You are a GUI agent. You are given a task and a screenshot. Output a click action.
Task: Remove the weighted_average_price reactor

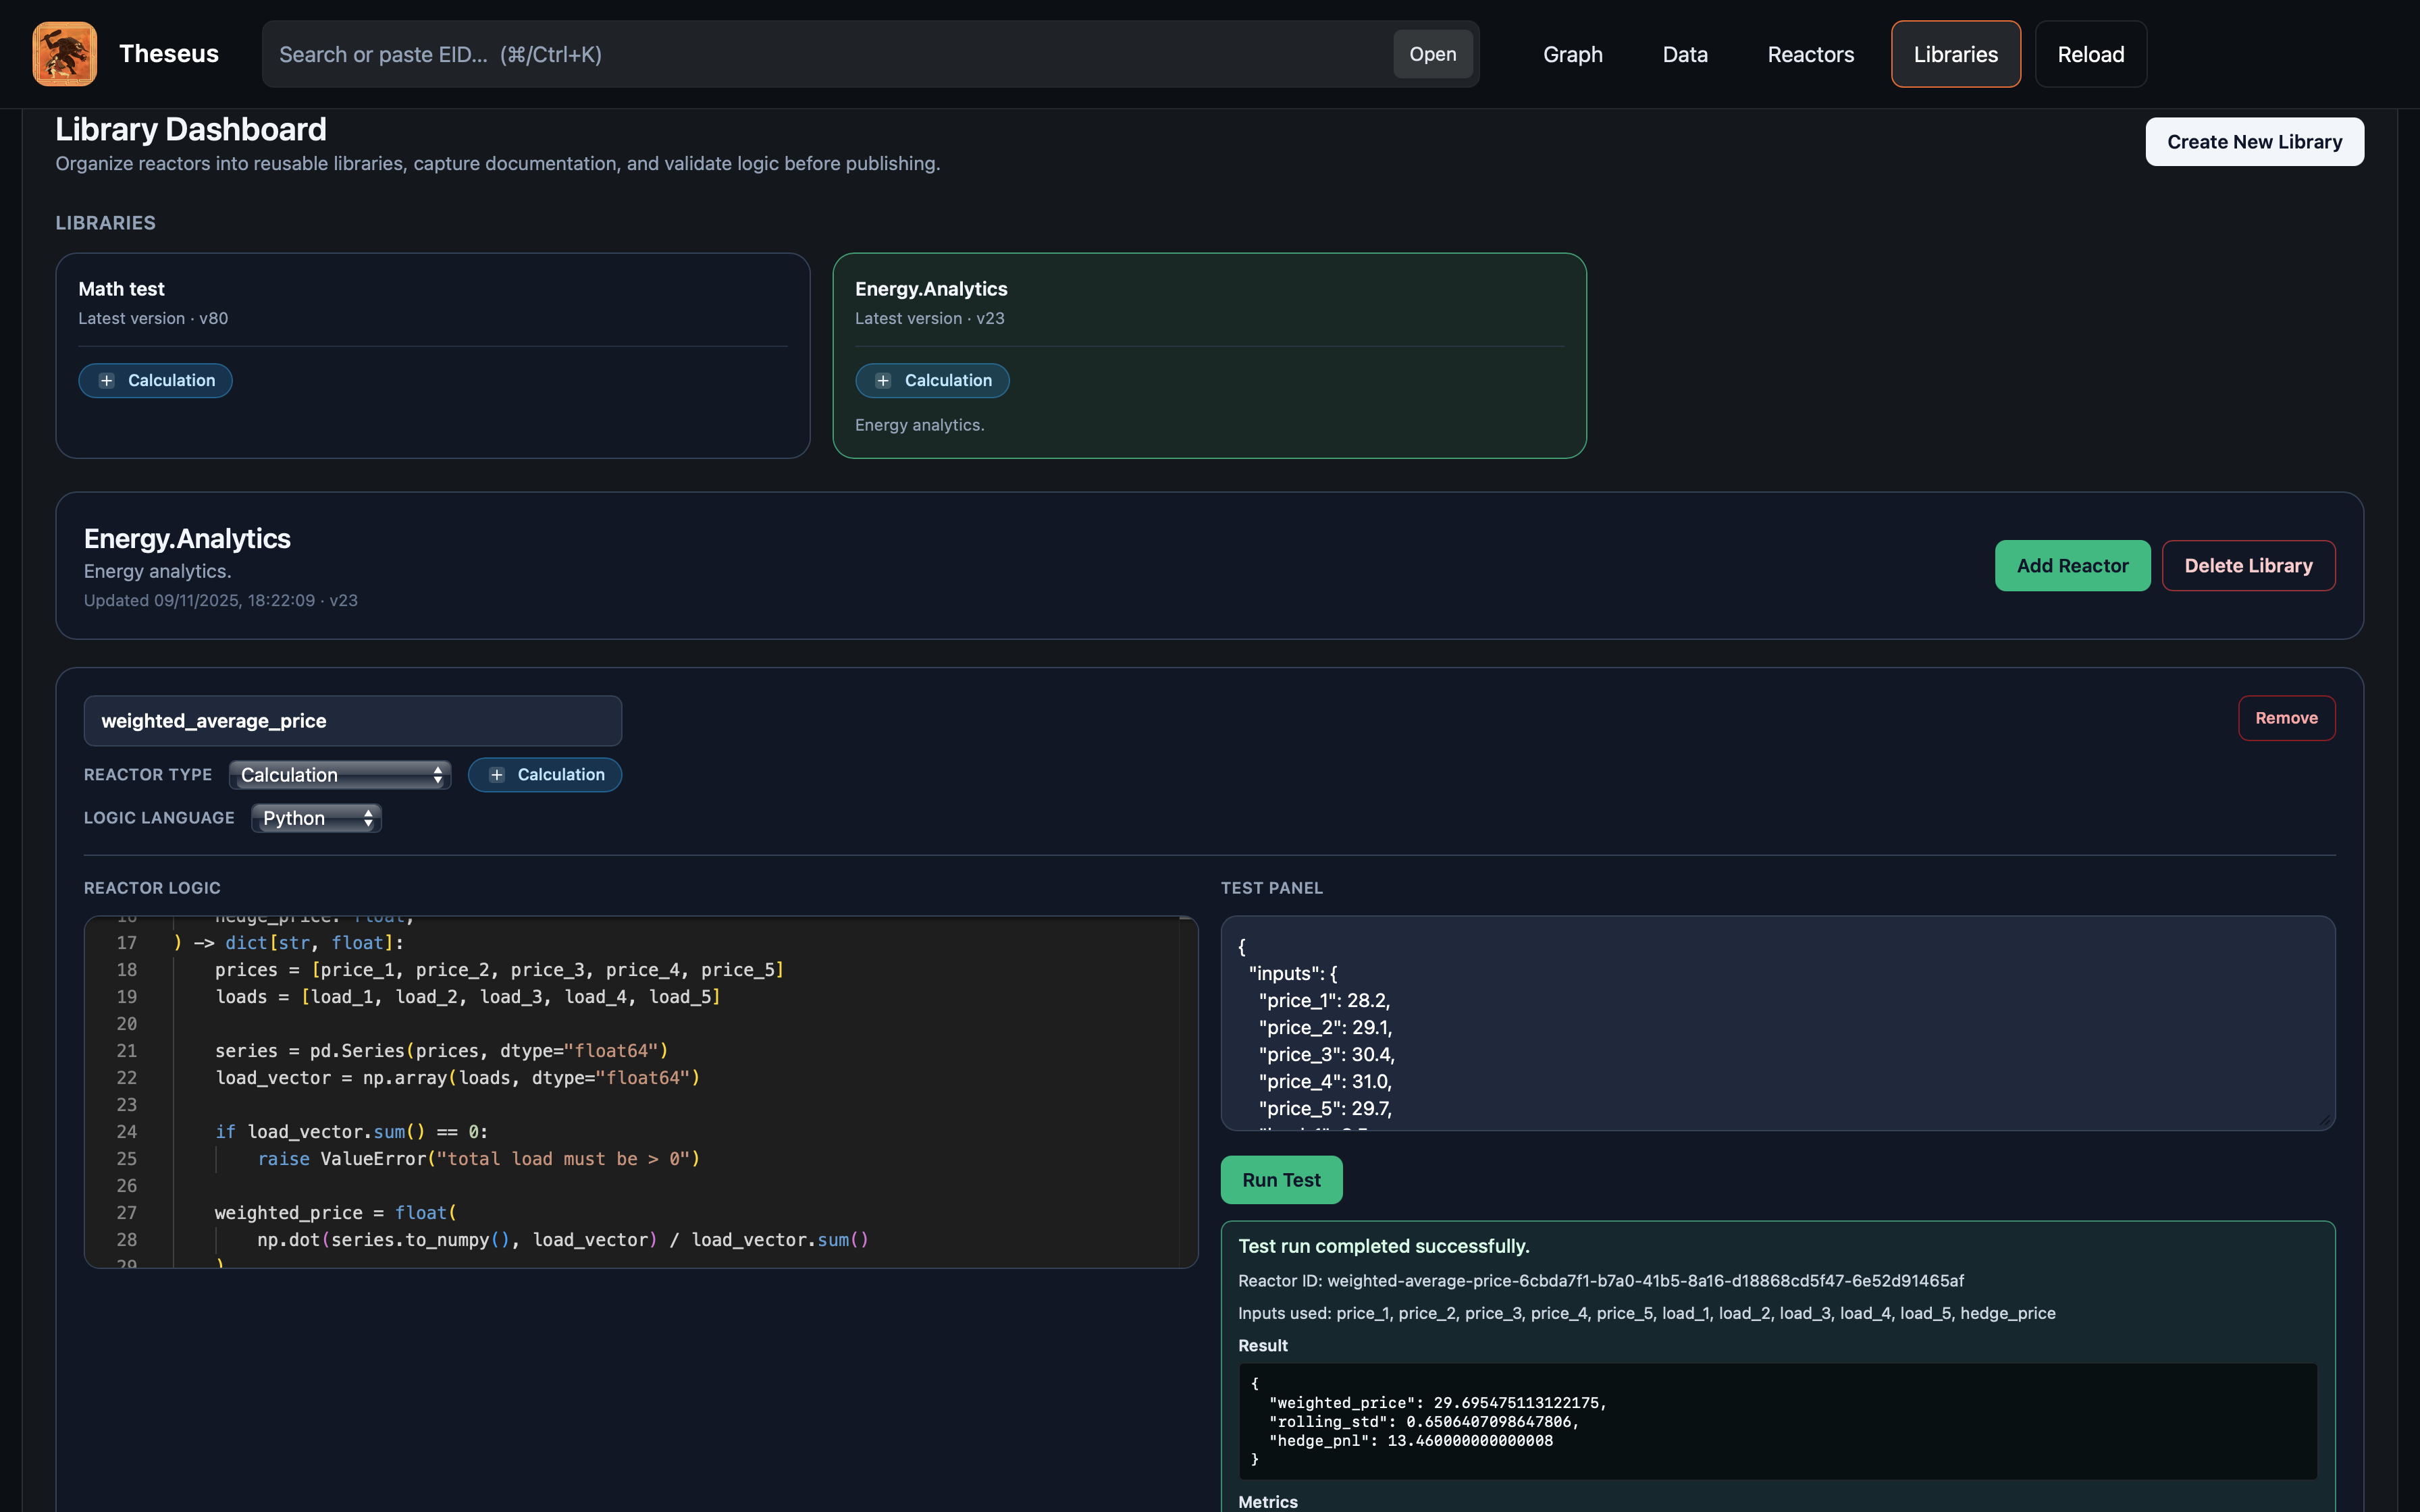click(2286, 718)
